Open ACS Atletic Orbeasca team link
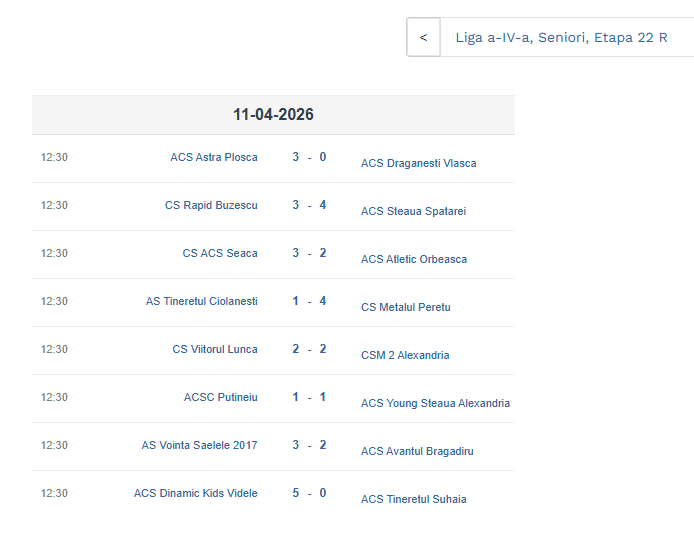The image size is (694, 545). click(x=413, y=259)
